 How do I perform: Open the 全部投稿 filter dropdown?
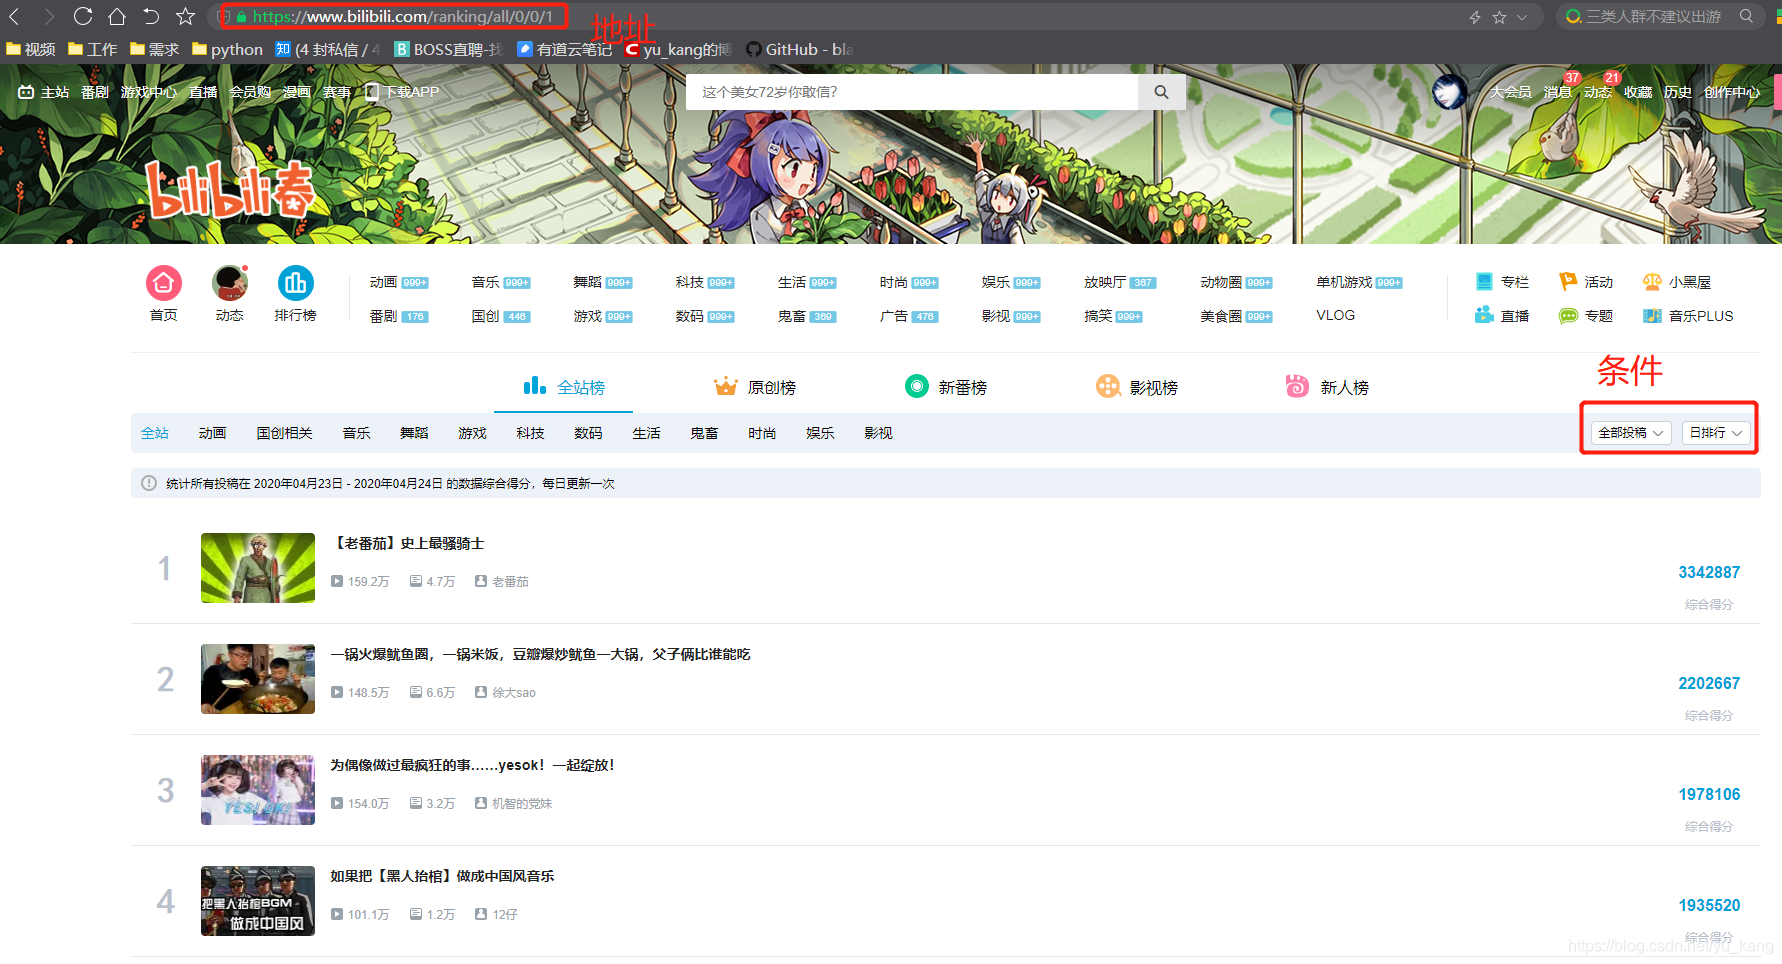point(1630,432)
